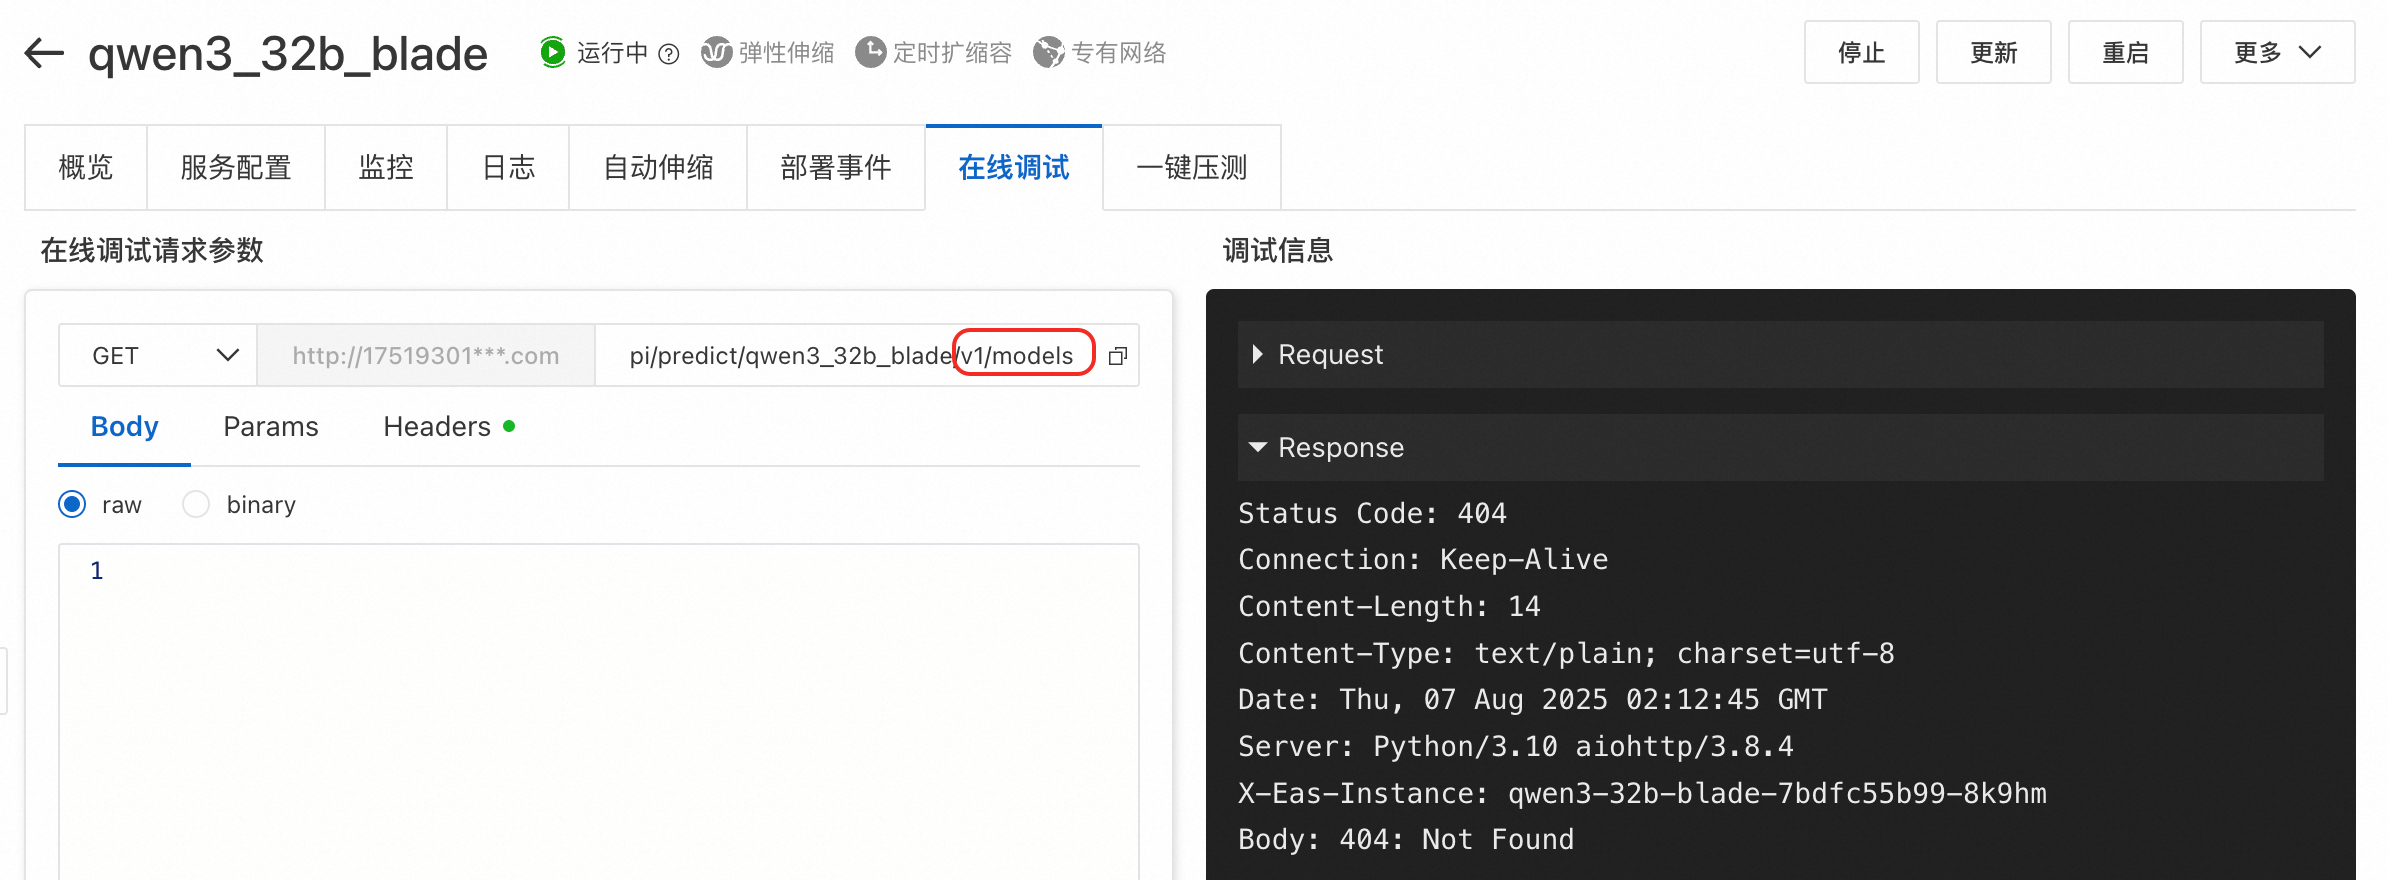Open the Headers tab
The width and height of the screenshot is (2388, 880).
(x=437, y=427)
